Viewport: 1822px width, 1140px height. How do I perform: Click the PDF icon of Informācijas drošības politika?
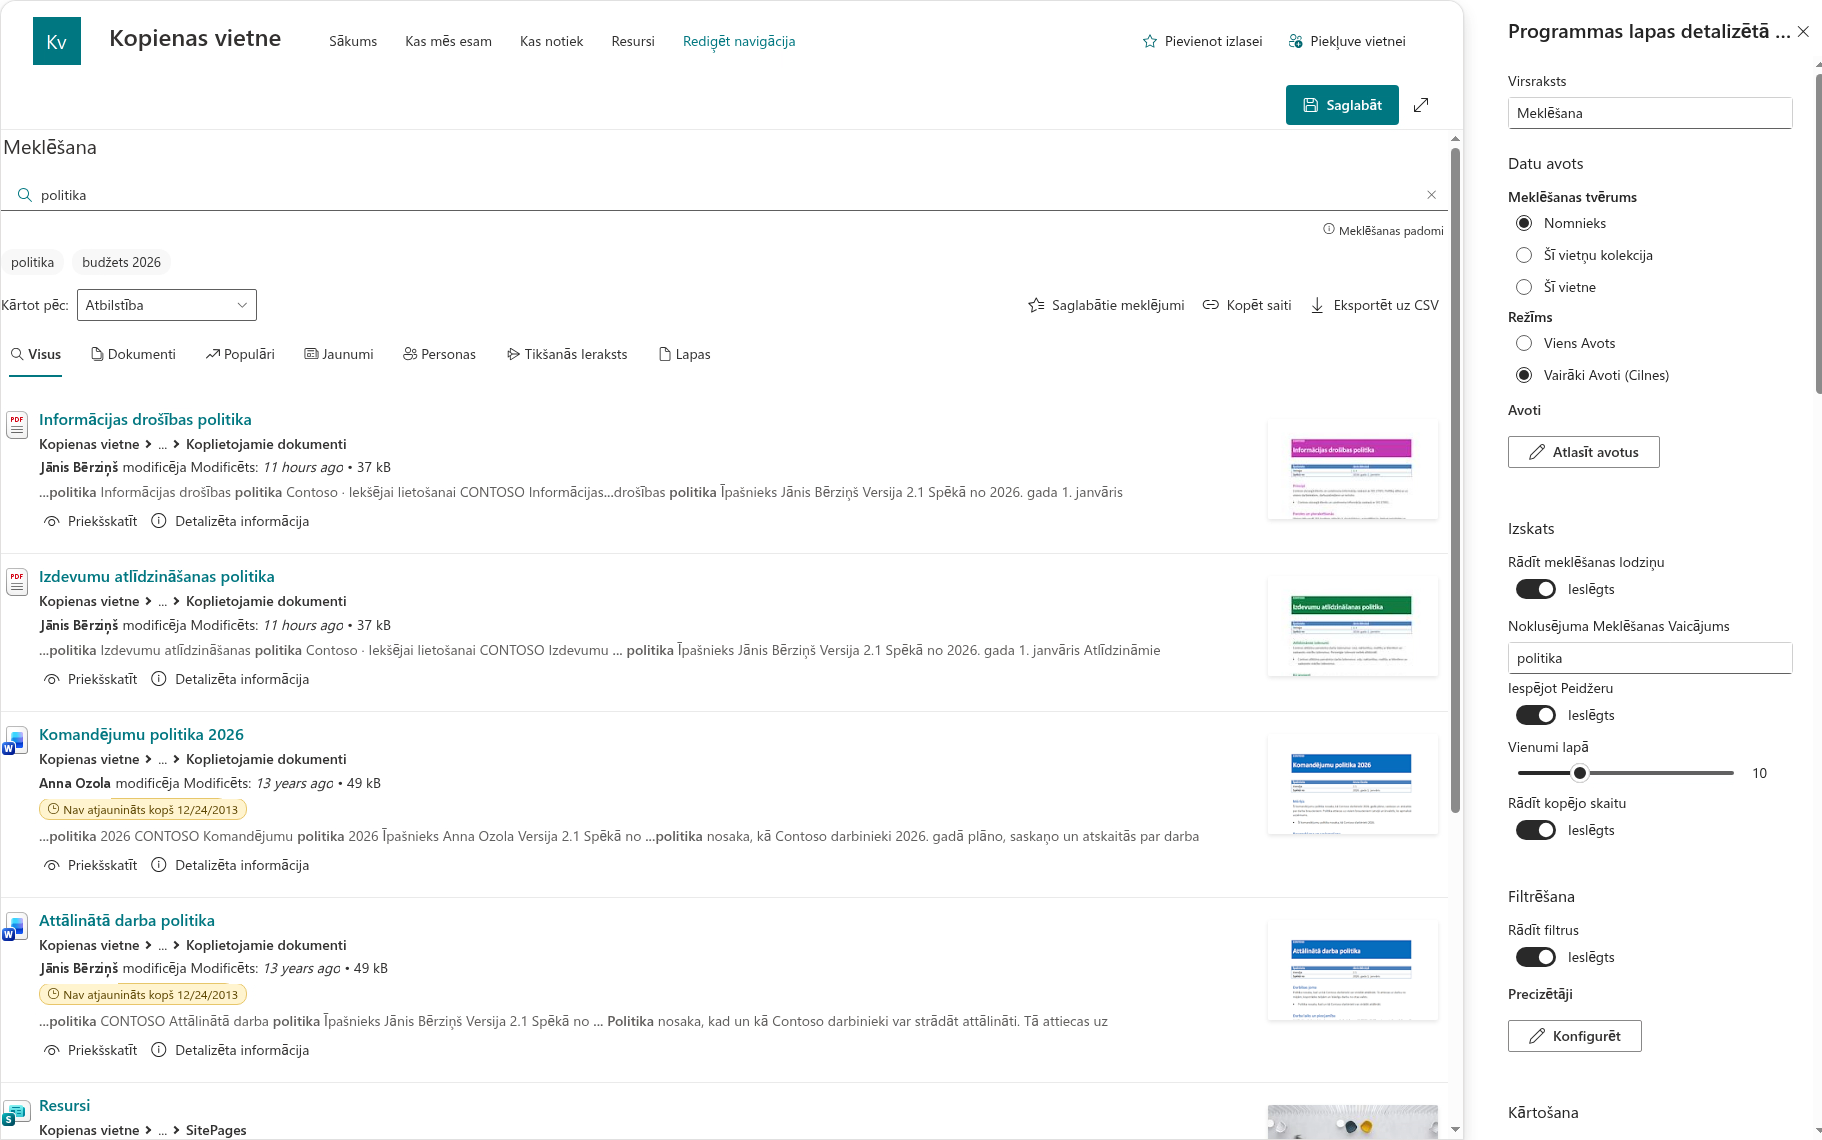pyautogui.click(x=17, y=425)
